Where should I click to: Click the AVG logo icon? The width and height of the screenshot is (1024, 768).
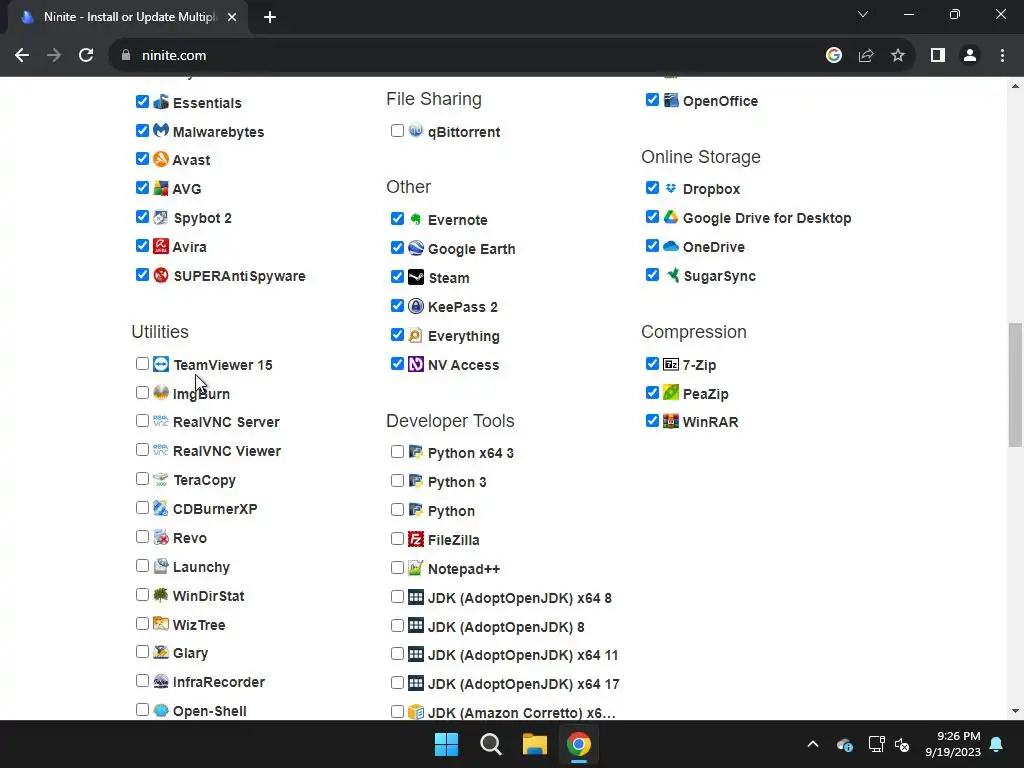tap(161, 188)
